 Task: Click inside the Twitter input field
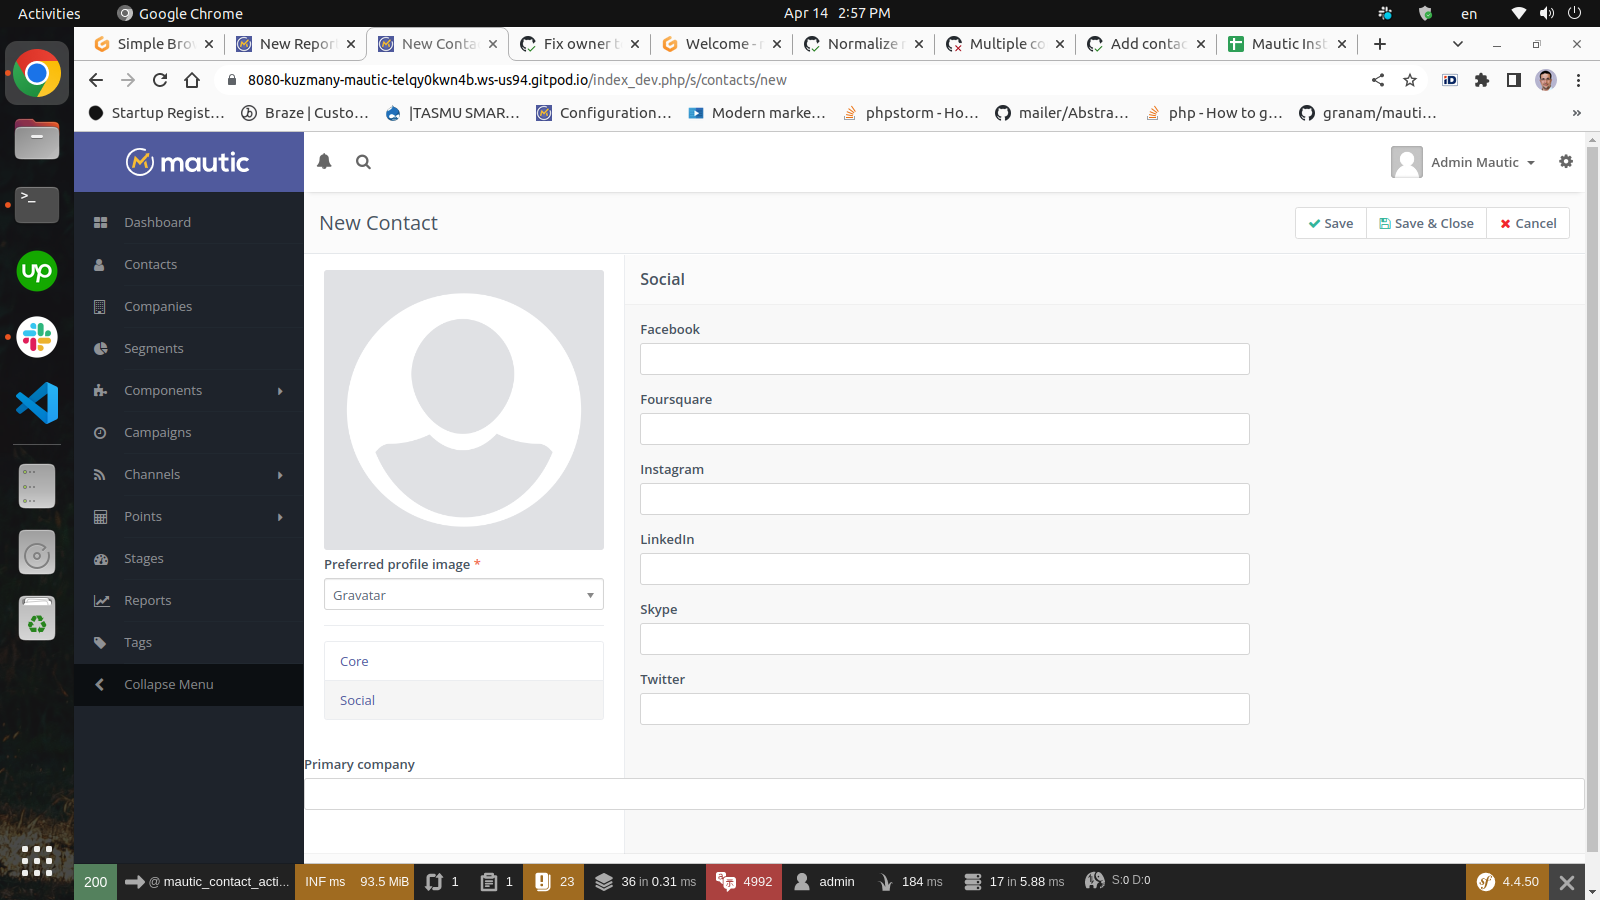[944, 709]
